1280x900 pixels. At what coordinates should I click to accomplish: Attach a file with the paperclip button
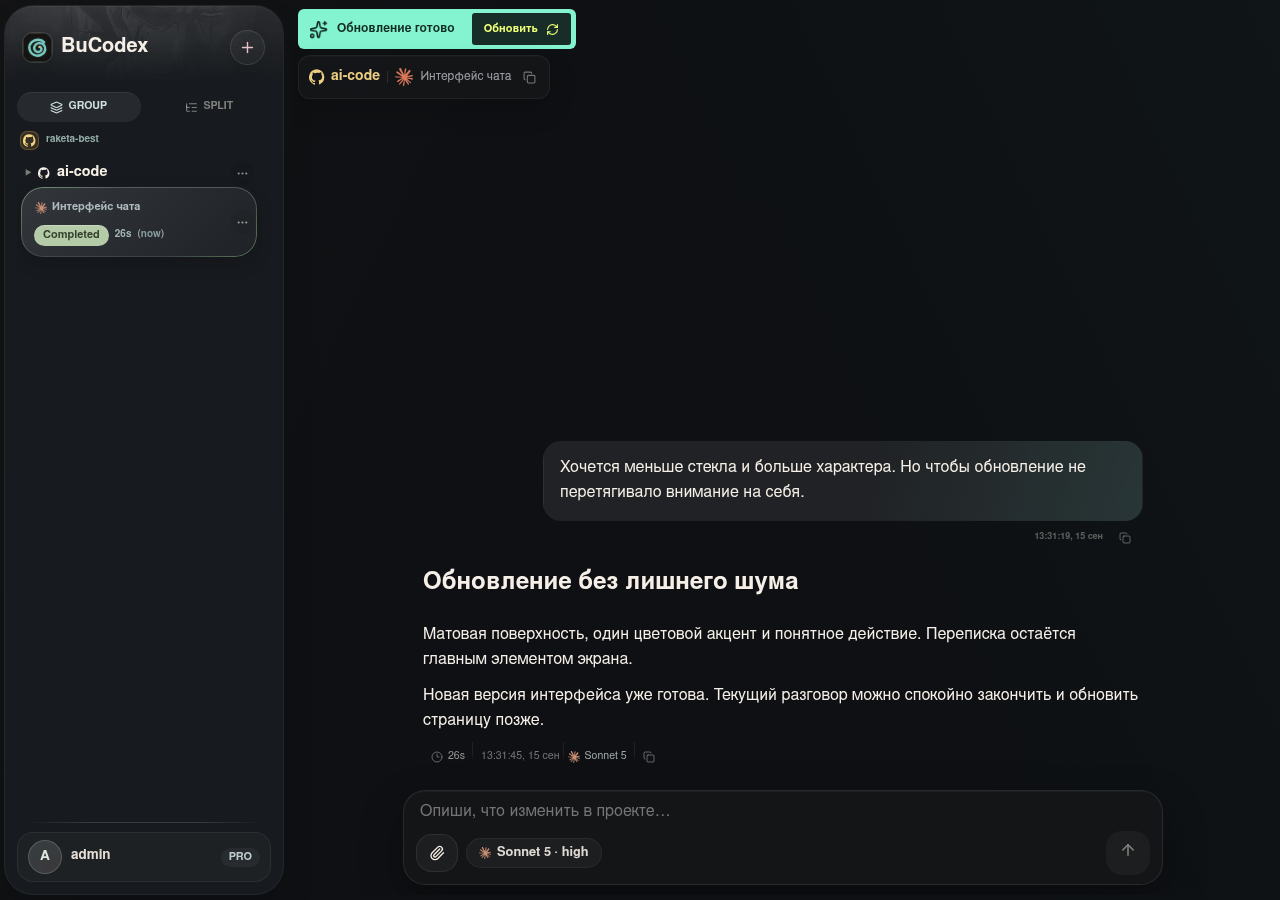tap(437, 853)
